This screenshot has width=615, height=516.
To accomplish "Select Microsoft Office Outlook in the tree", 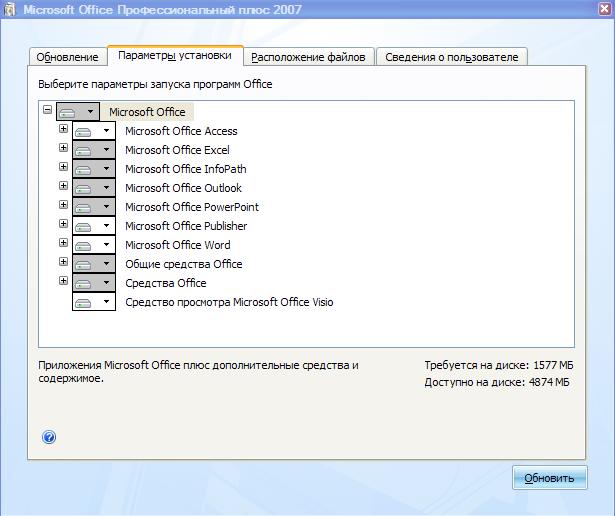I will pos(183,188).
